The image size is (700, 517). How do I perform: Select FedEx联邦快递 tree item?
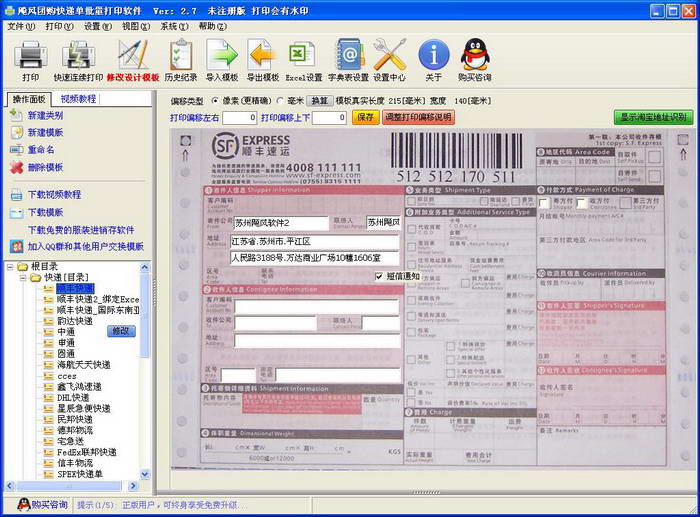click(x=87, y=452)
